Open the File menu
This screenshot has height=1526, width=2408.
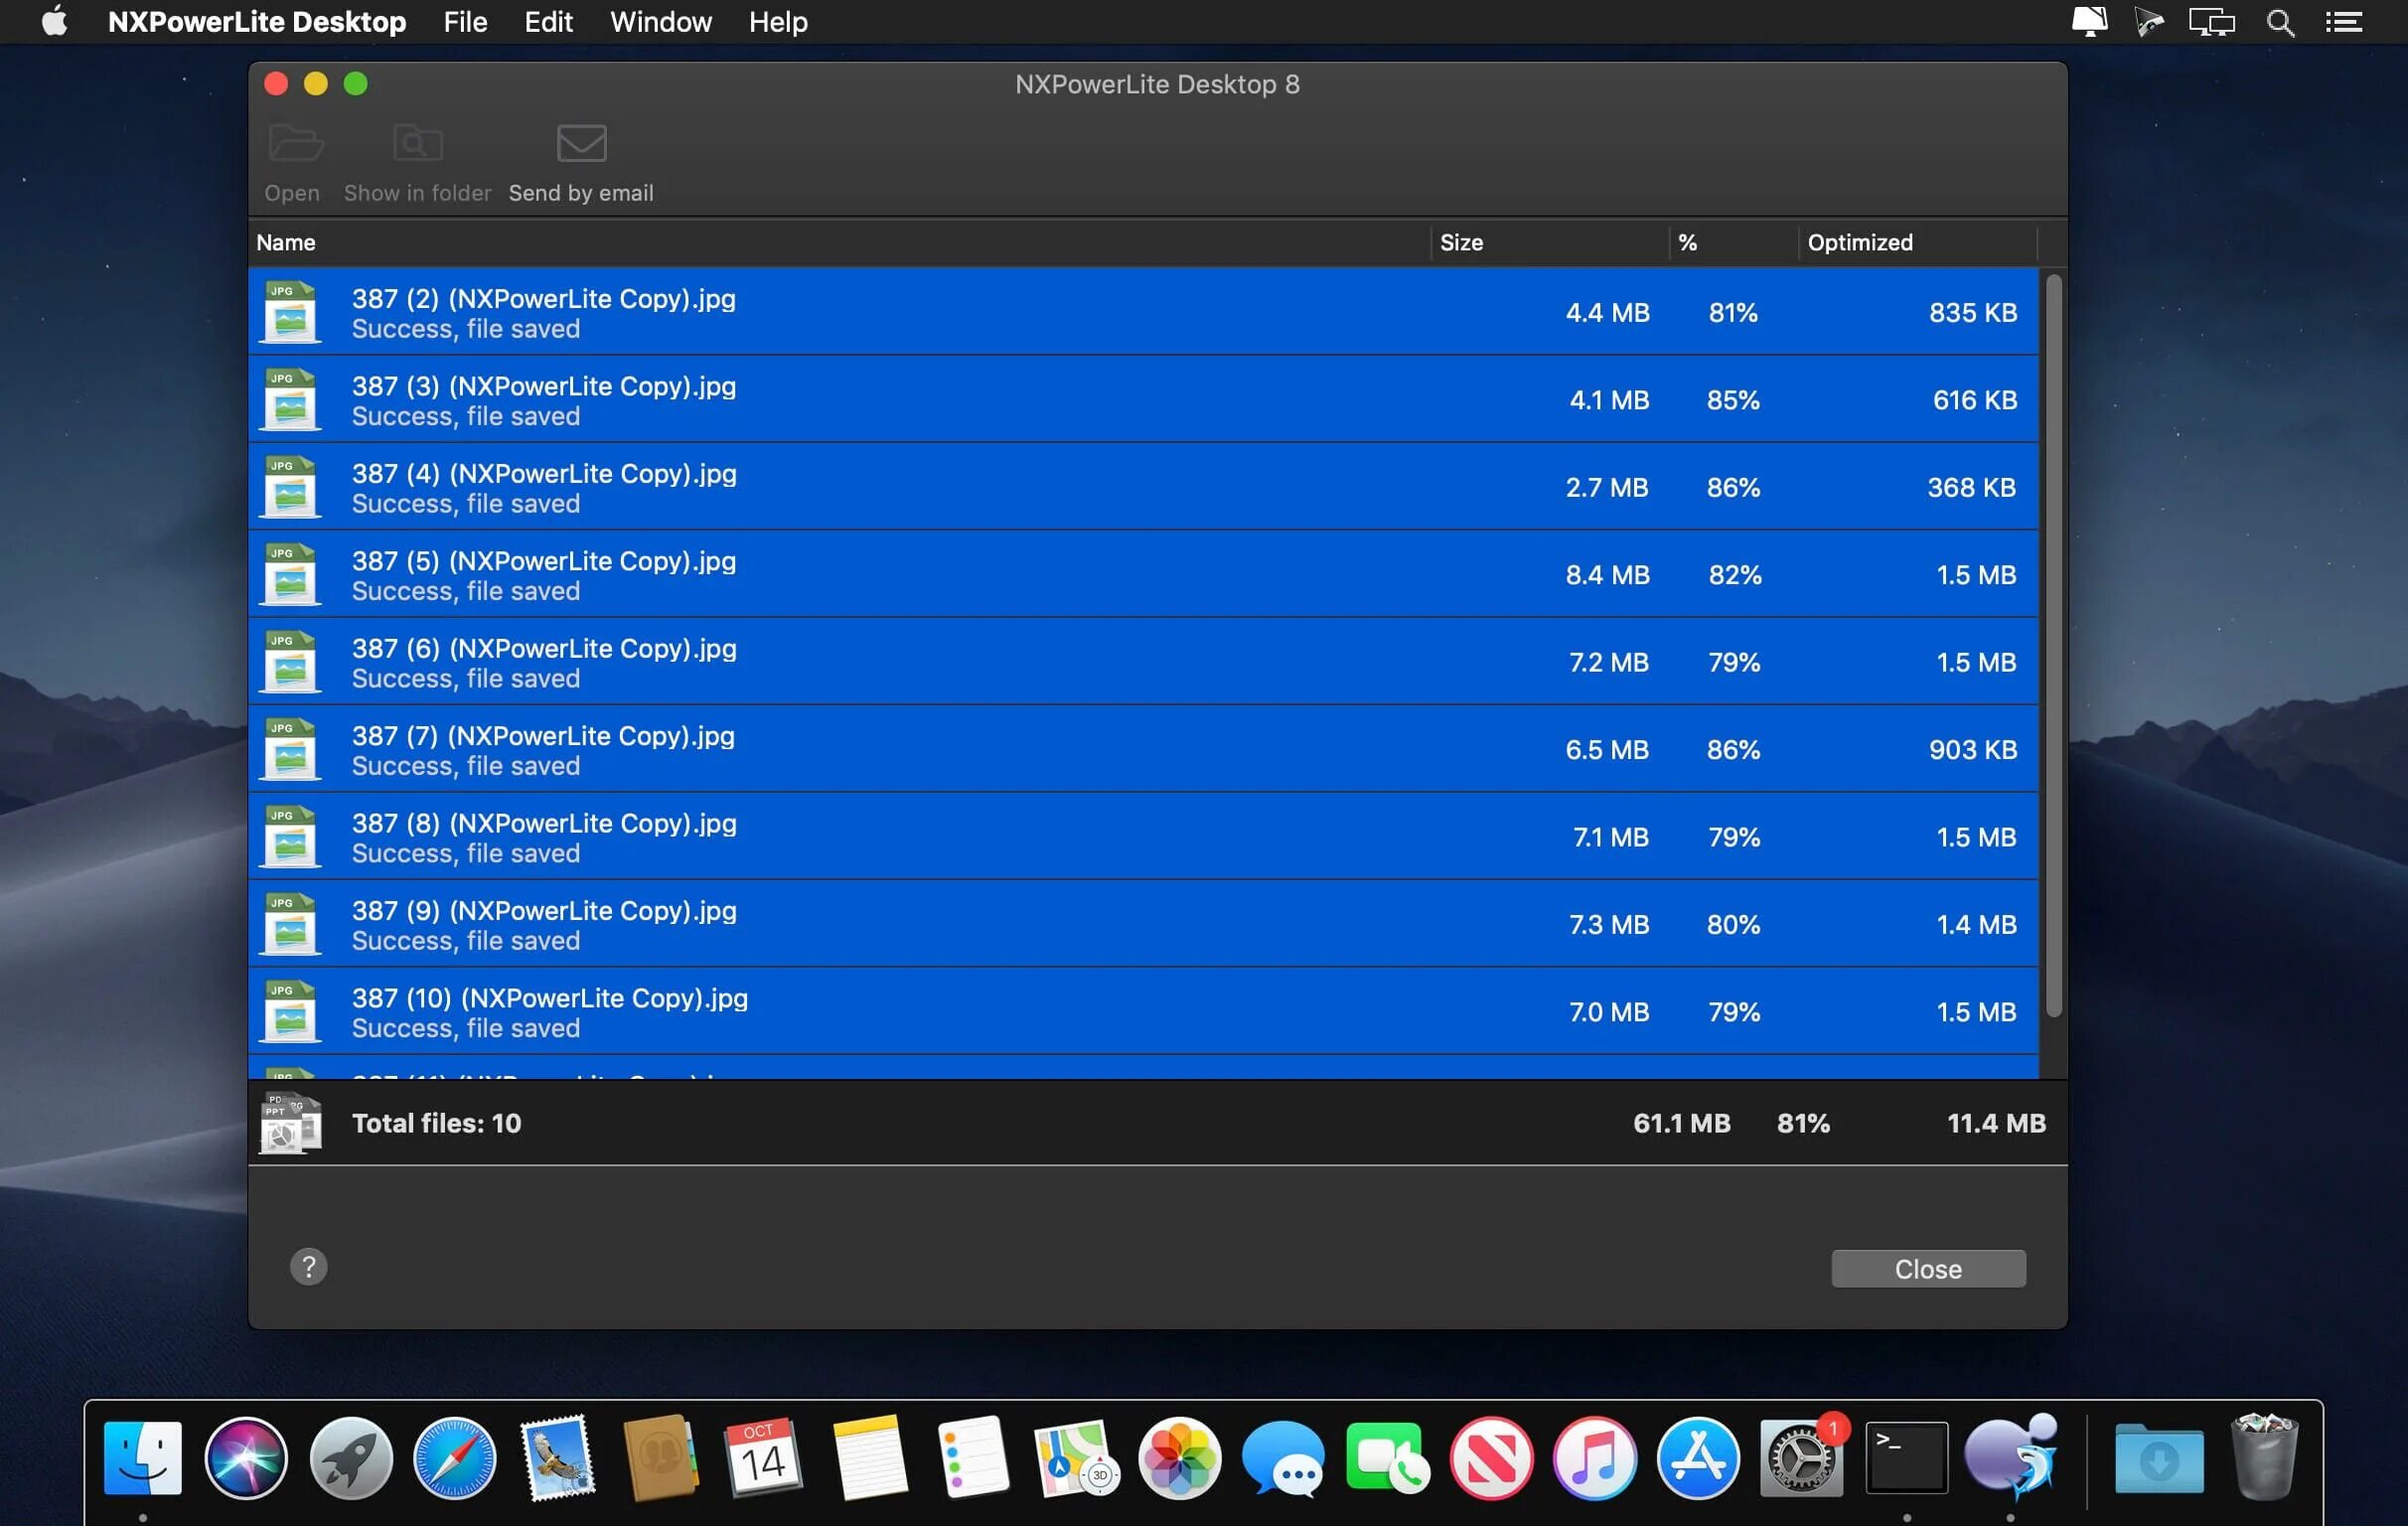pyautogui.click(x=465, y=22)
